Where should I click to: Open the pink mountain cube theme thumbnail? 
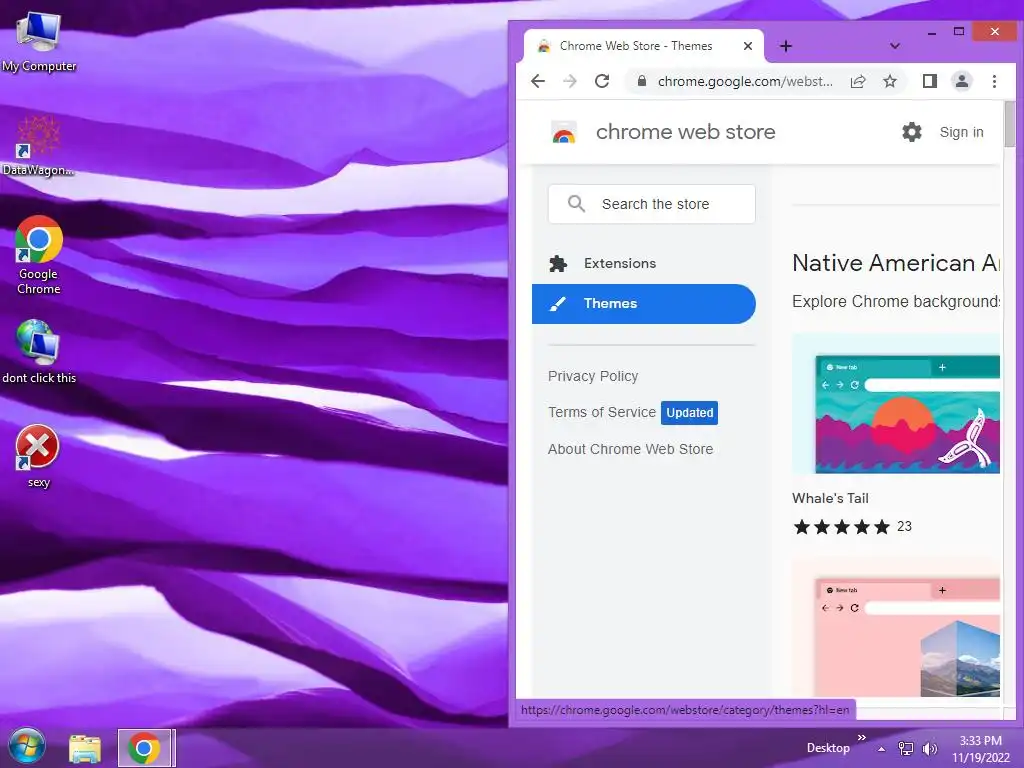coord(896,627)
